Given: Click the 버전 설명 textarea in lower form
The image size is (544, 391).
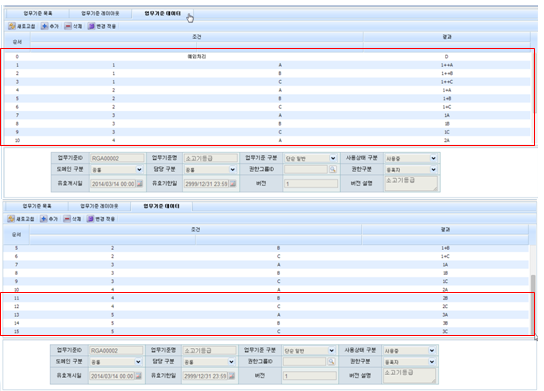Looking at the screenshot, I should pos(410,375).
